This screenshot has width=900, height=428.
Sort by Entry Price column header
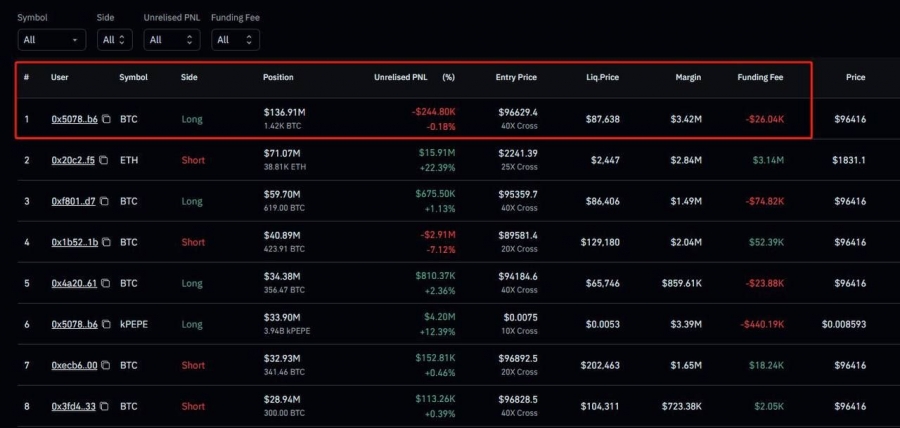[x=516, y=77]
